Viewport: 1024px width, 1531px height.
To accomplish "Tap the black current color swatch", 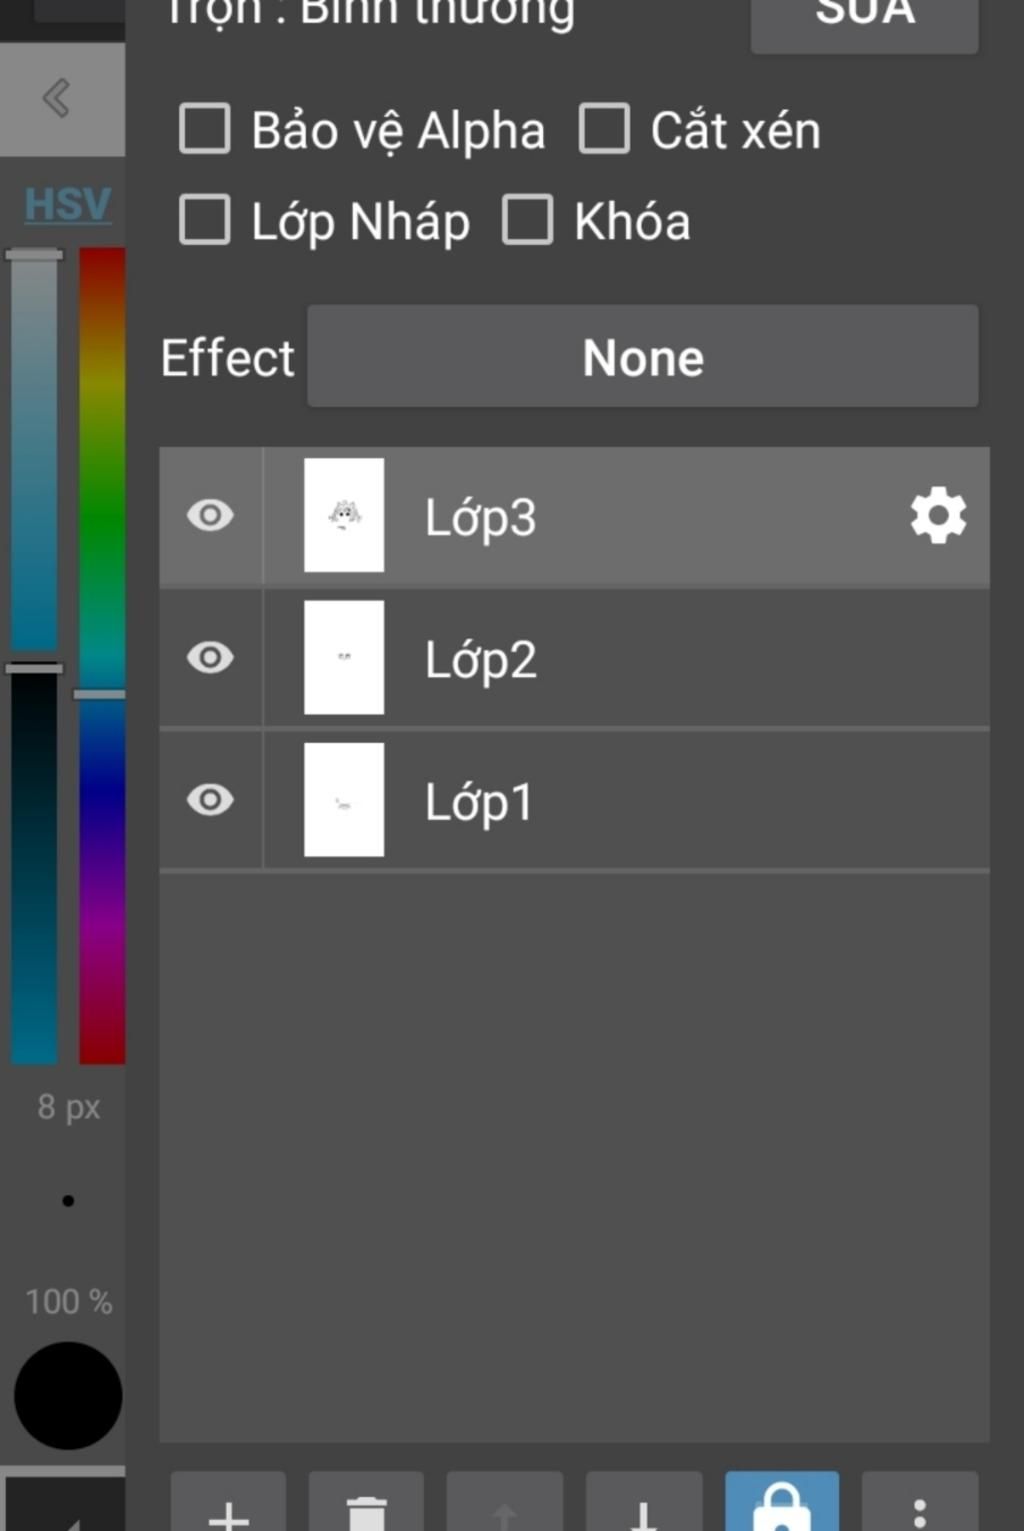I will tap(68, 1396).
